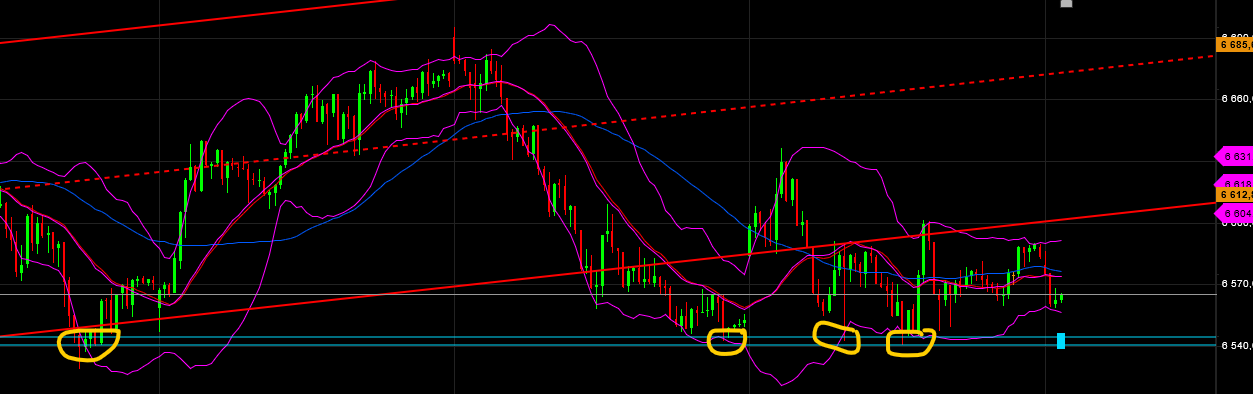Select the orange 6 685 price label
This screenshot has height=394, width=1253.
click(1234, 44)
